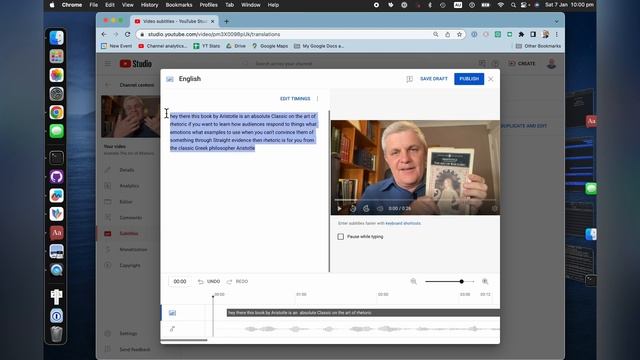
Task: Click the PUBLISH button
Action: coord(469,79)
